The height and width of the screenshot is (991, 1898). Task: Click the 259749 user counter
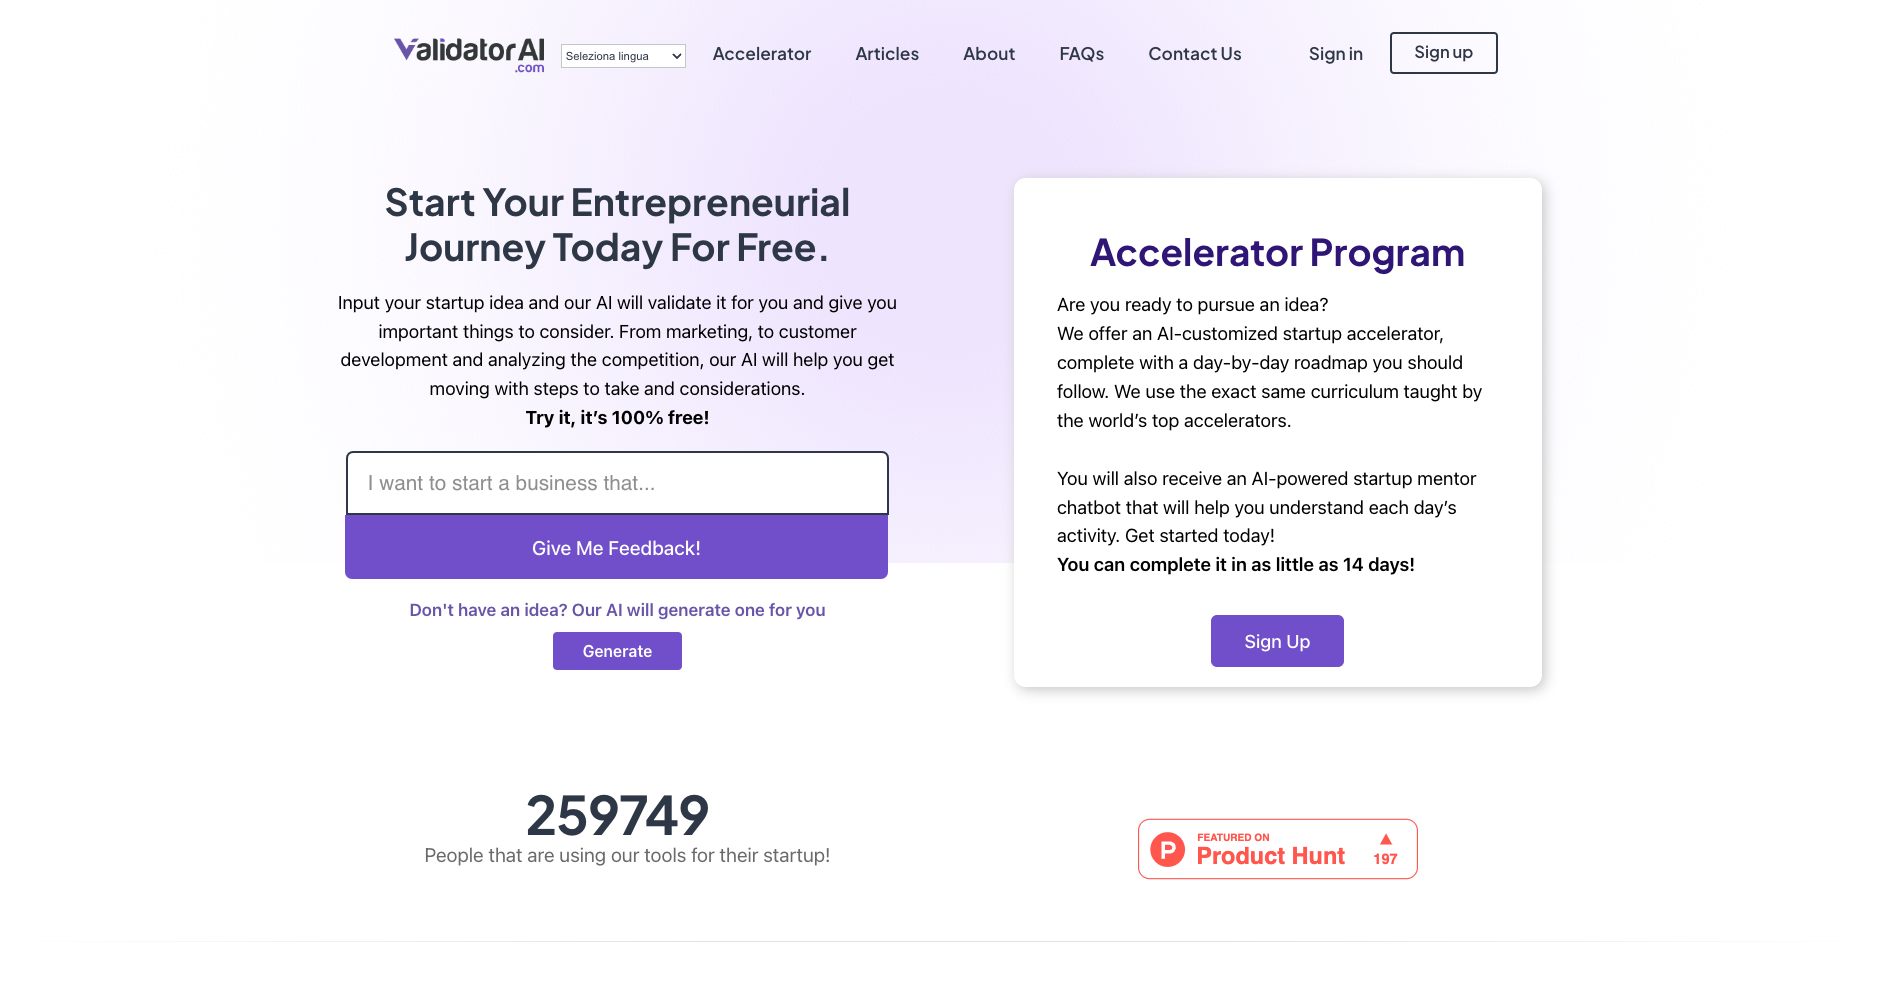(617, 815)
